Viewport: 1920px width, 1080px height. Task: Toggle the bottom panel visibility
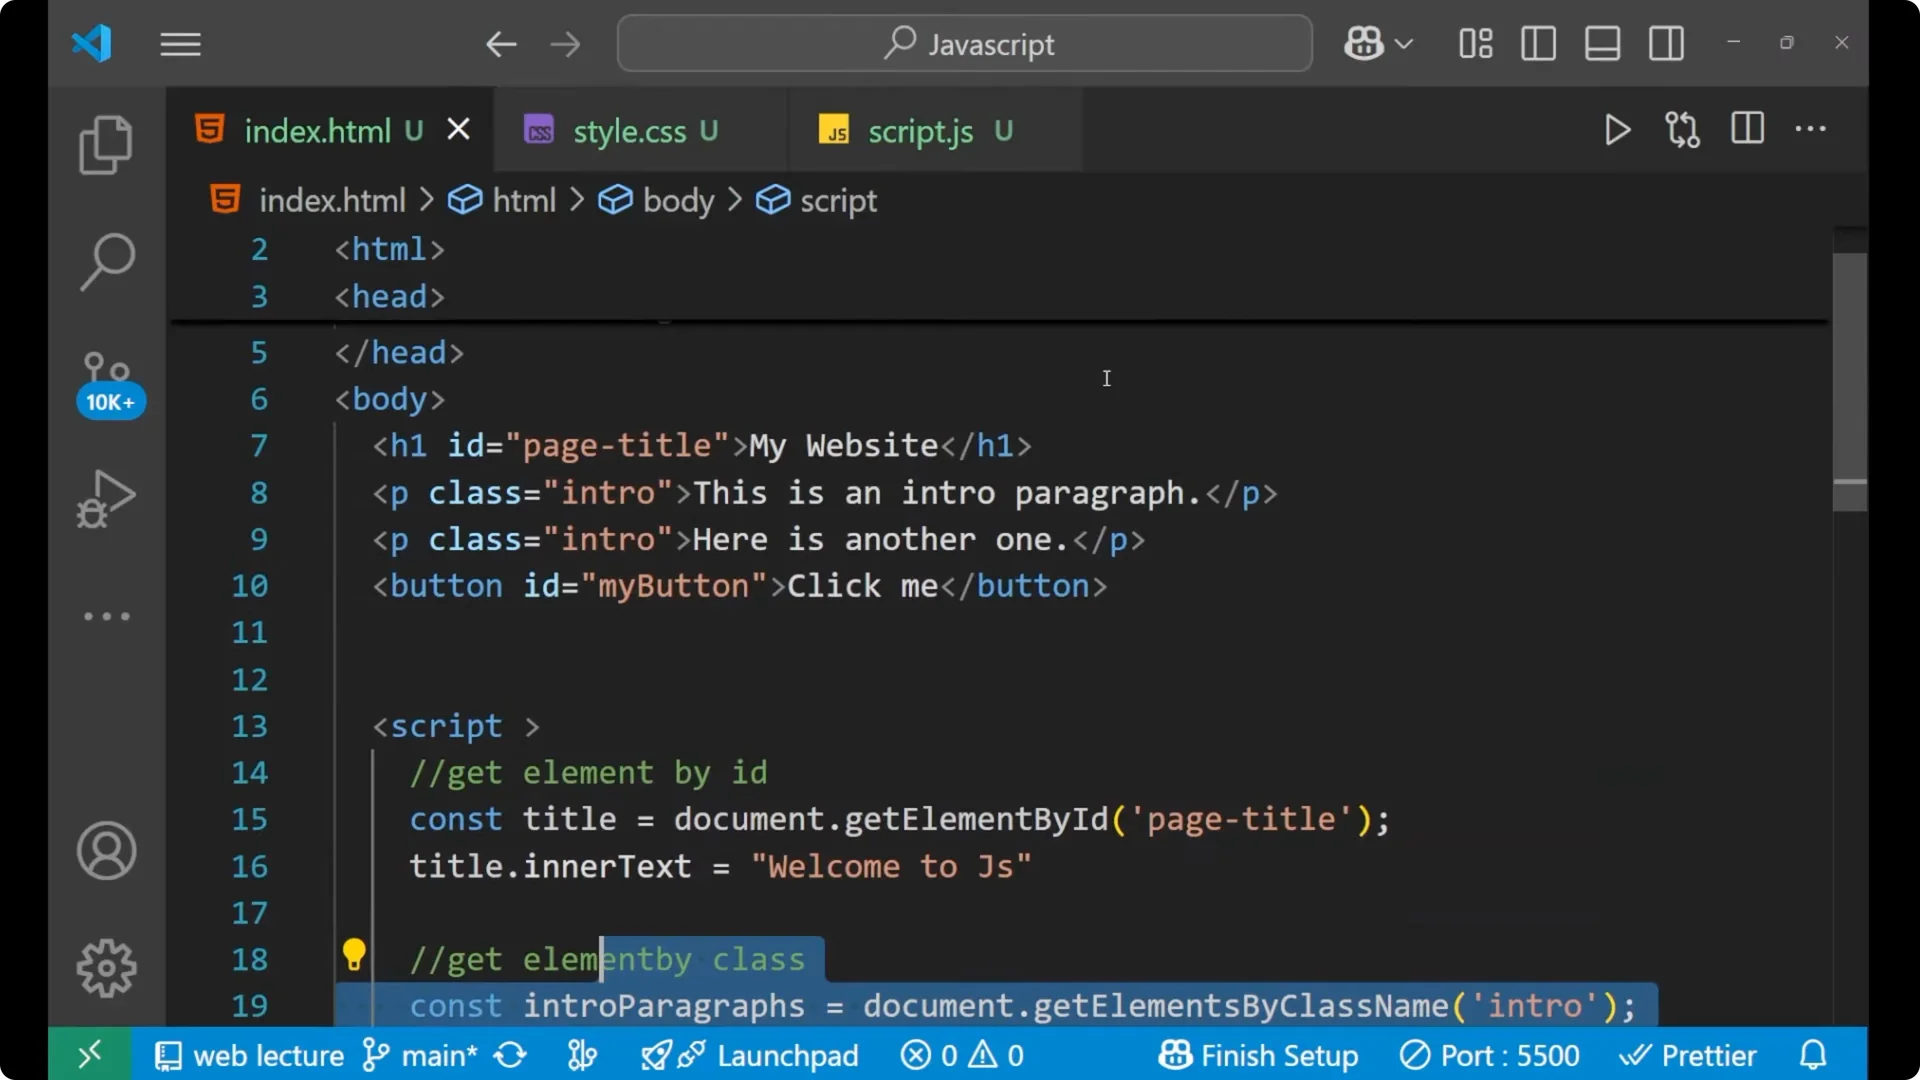point(1602,43)
